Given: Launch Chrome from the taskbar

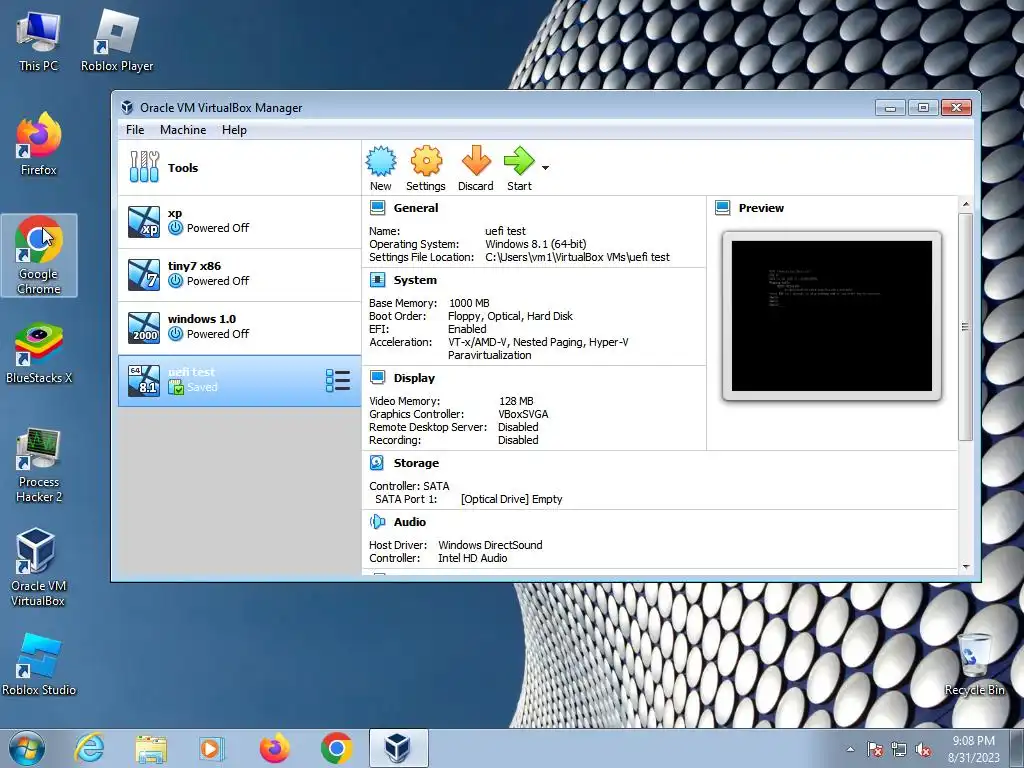Looking at the screenshot, I should point(336,748).
